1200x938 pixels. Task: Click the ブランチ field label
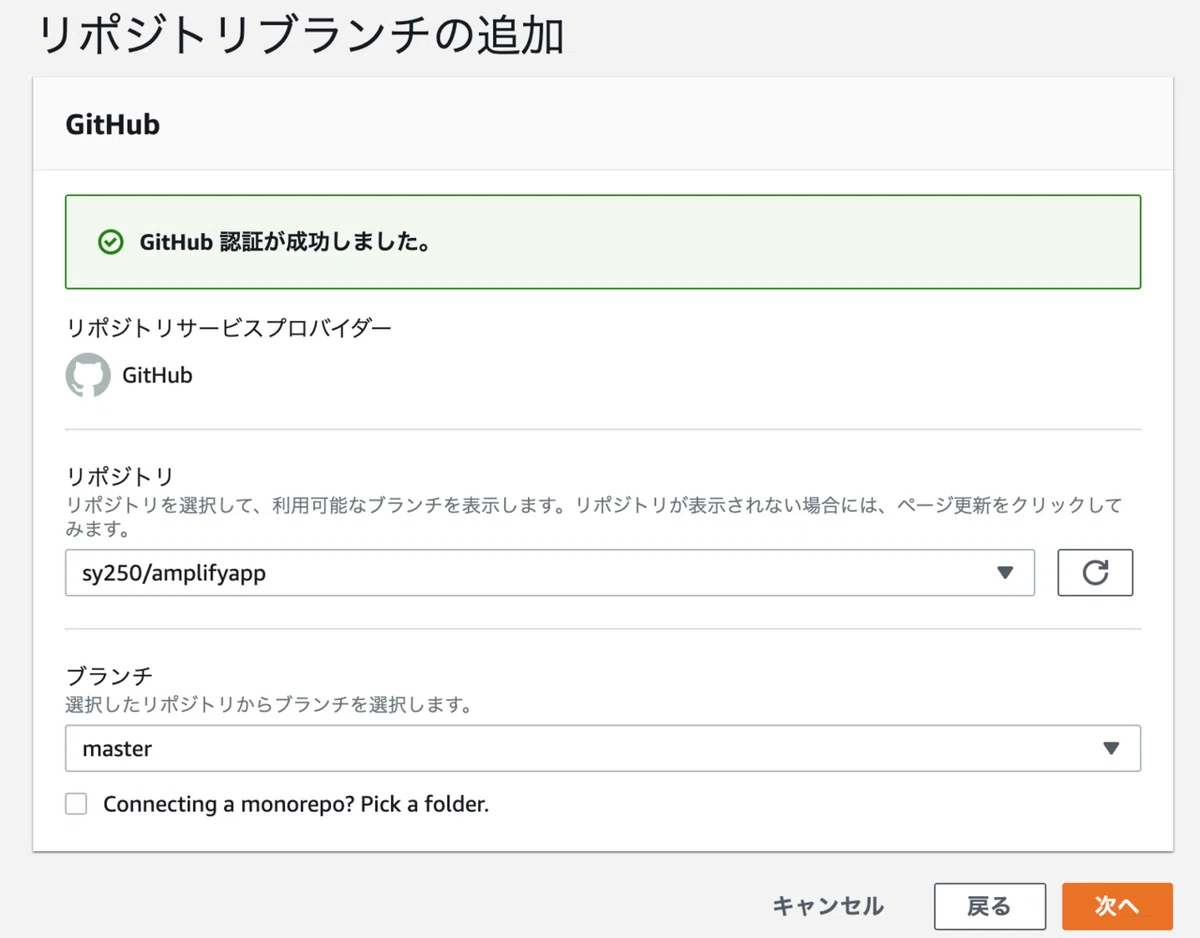tap(109, 676)
